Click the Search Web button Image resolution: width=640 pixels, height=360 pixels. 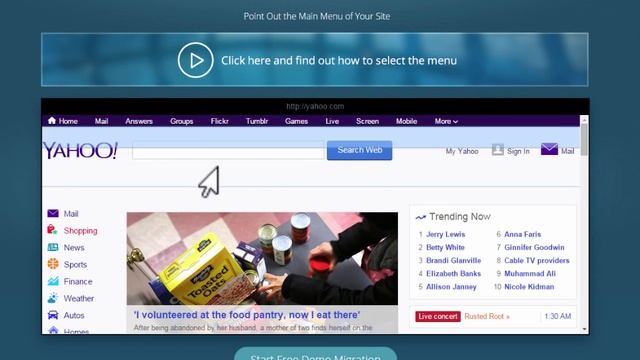point(360,150)
